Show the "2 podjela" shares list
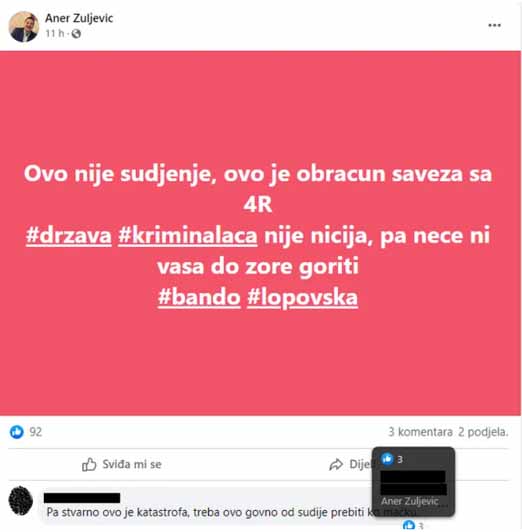The width and height of the screenshot is (522, 532). (x=483, y=432)
